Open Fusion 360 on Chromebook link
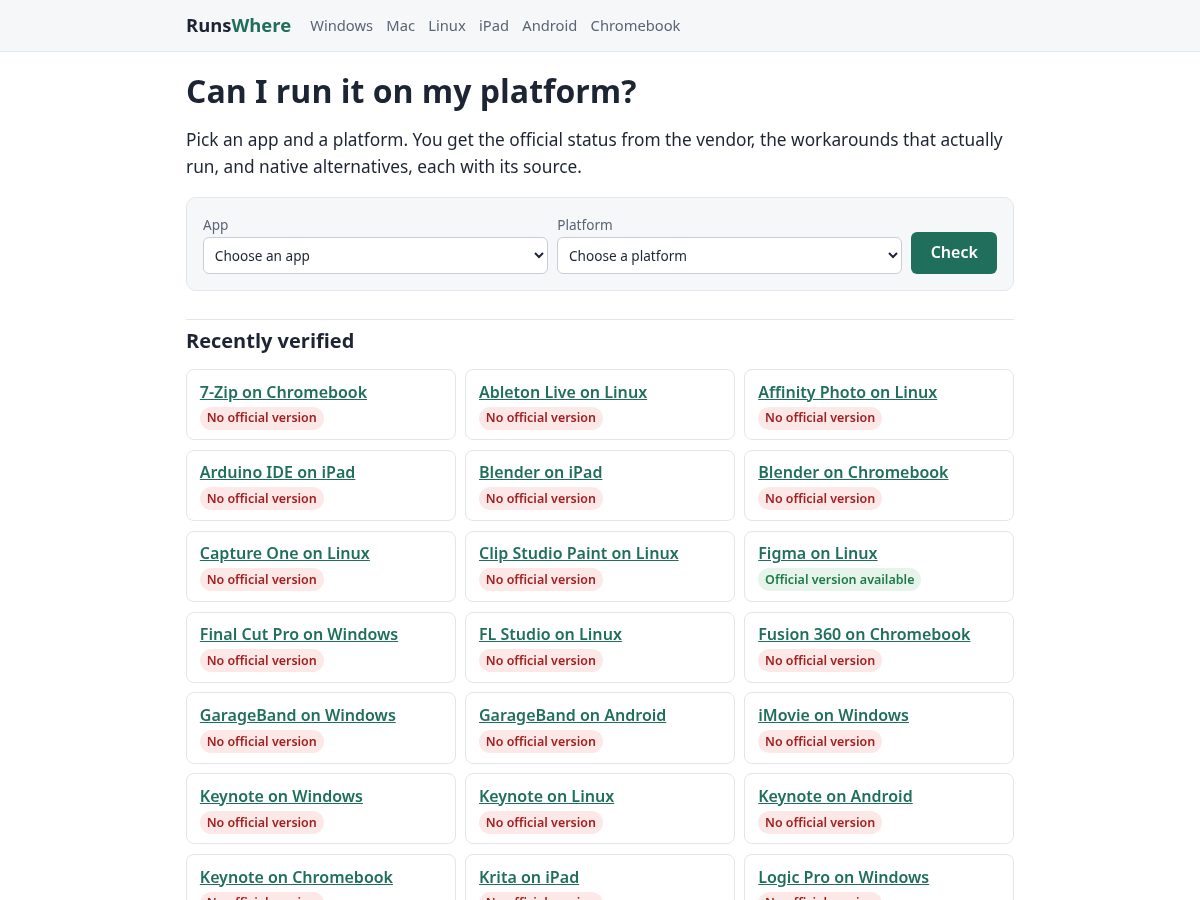 864,634
